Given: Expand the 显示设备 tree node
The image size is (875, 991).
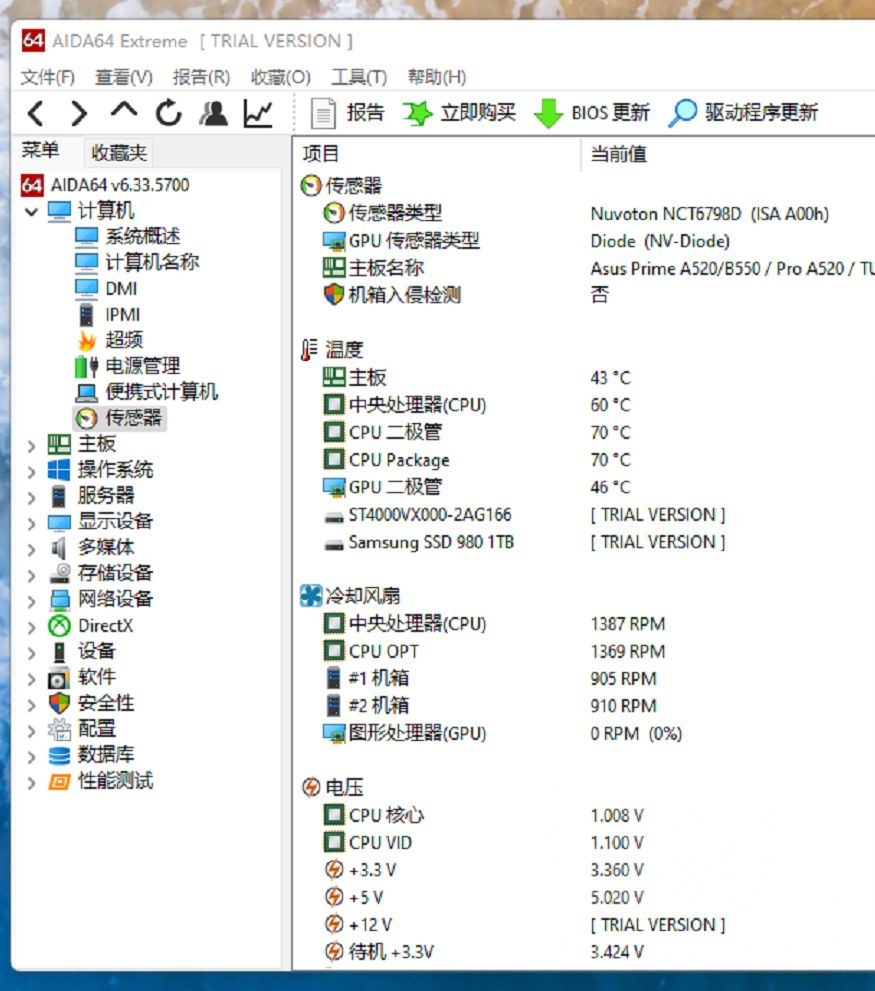Looking at the screenshot, I should pos(30,521).
